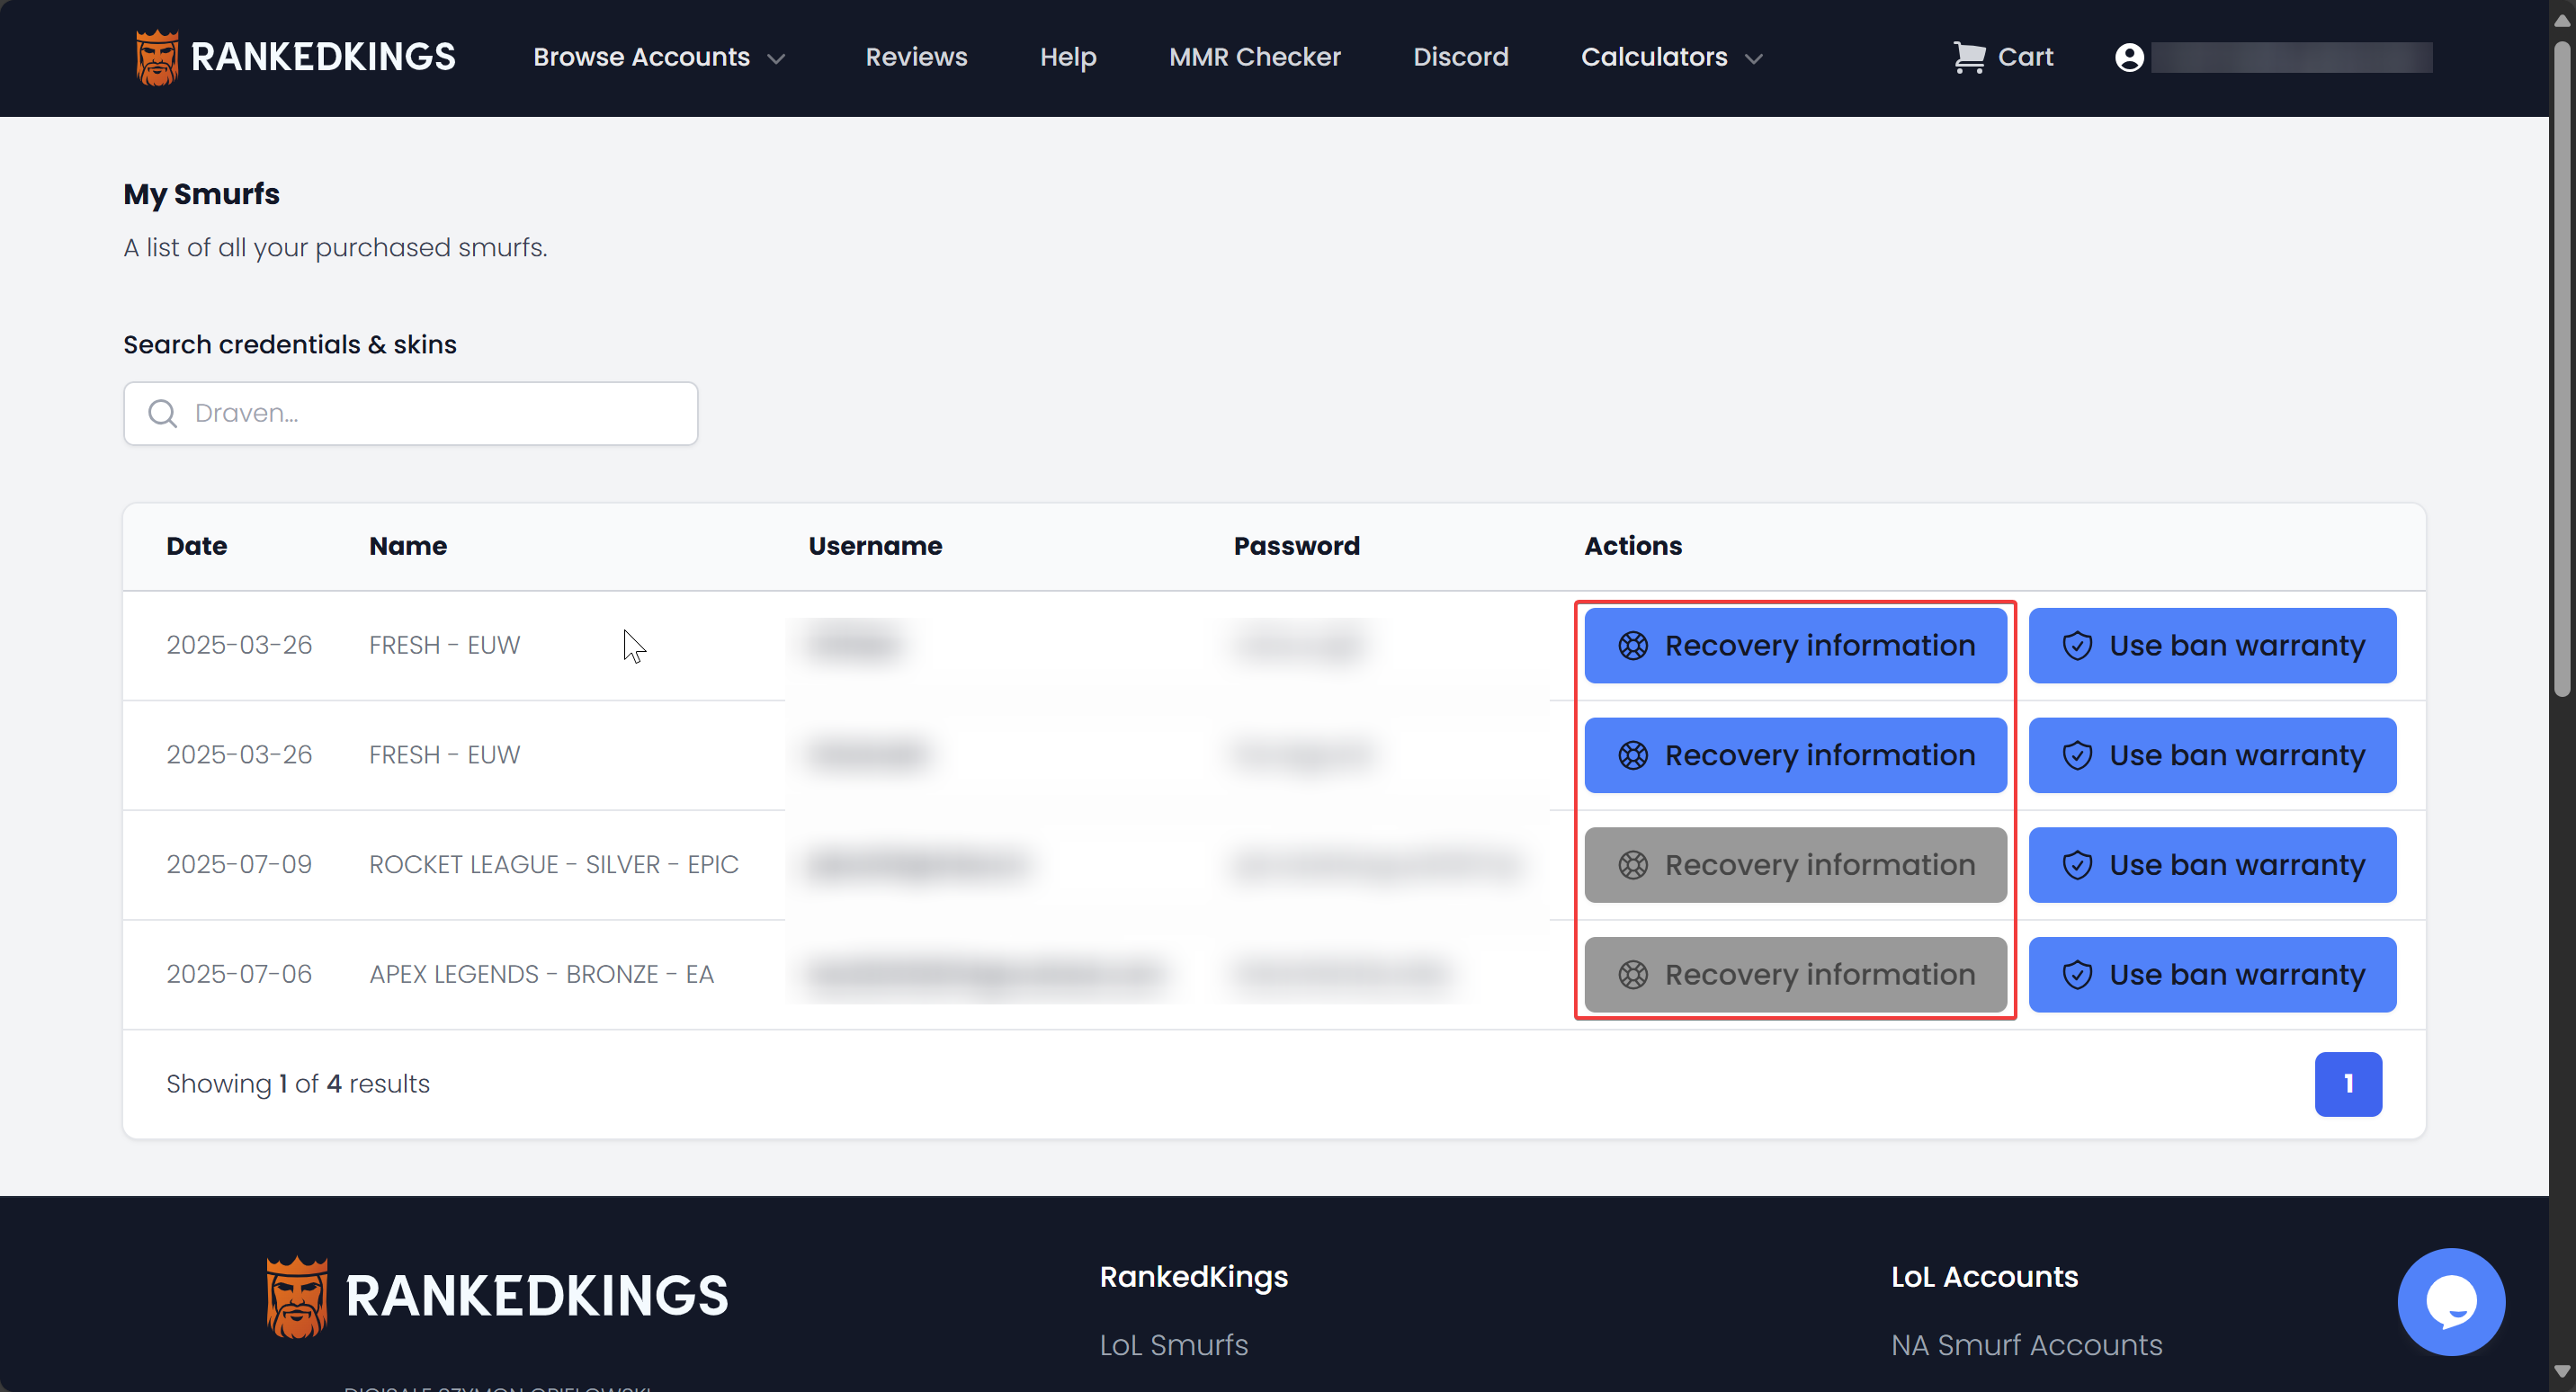Open the NA Smurf Accounts footer link
The height and width of the screenshot is (1392, 2576).
(x=2026, y=1345)
